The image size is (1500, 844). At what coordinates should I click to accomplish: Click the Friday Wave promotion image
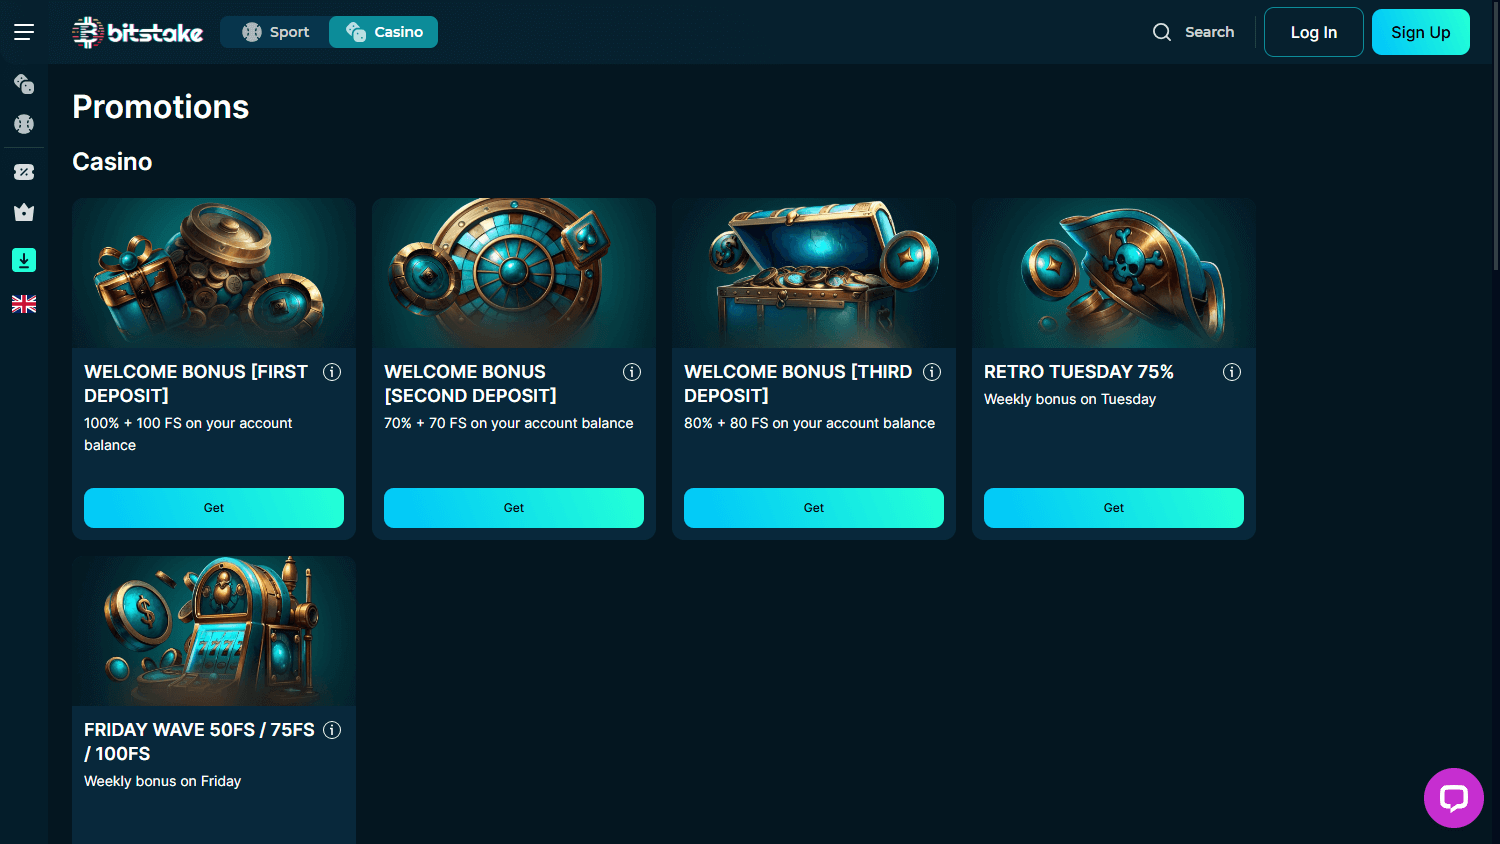[x=213, y=630]
